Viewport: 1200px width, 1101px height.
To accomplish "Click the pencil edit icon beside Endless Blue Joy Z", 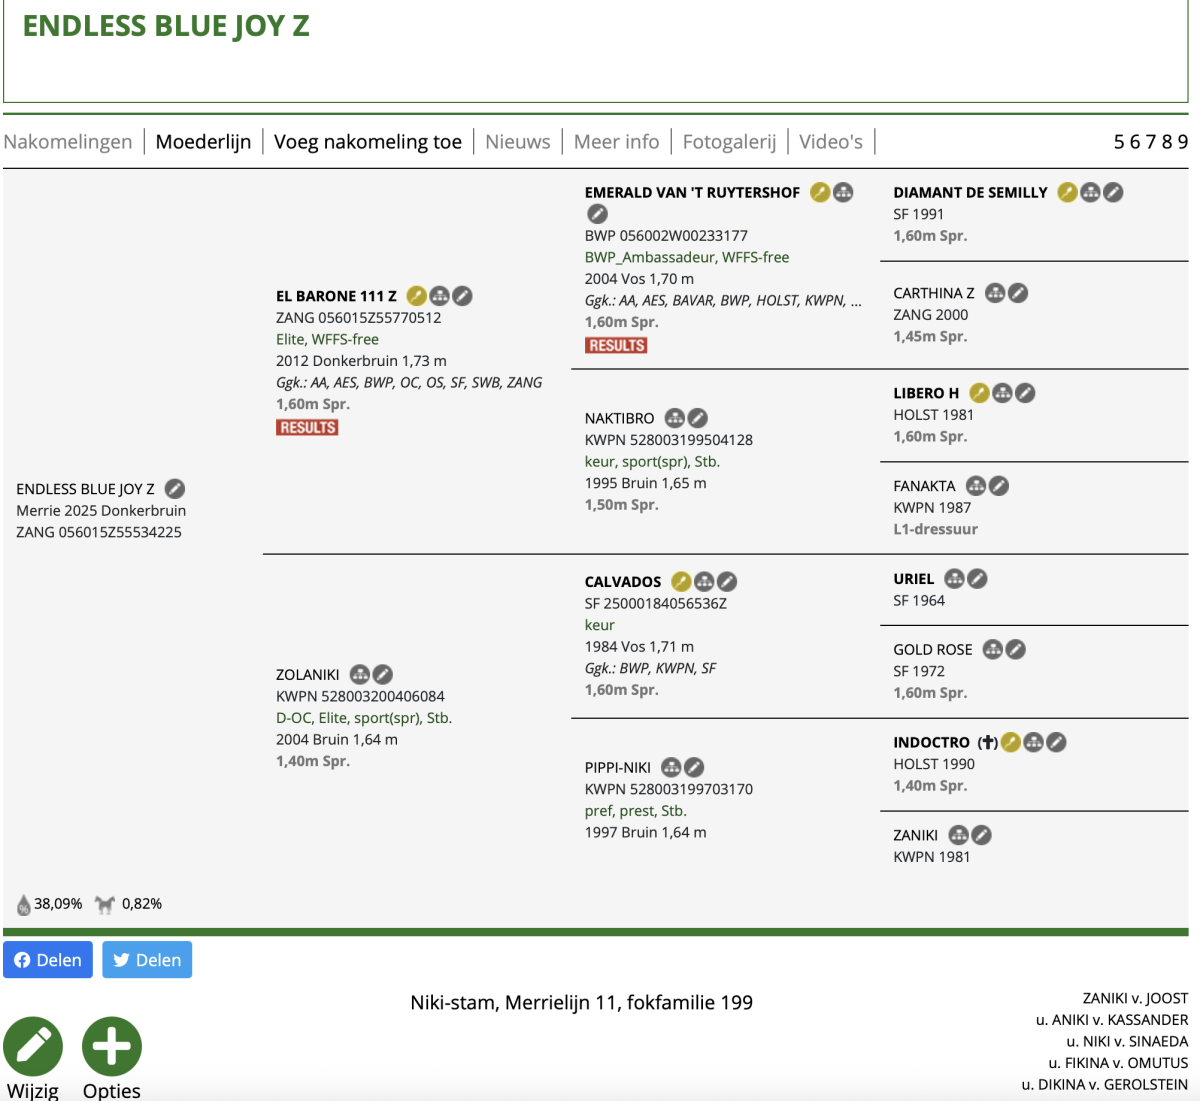I will coord(175,489).
